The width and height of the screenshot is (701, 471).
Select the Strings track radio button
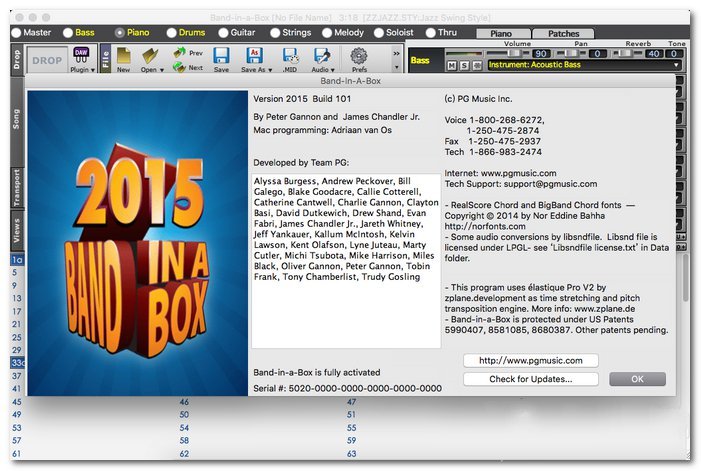tap(275, 33)
